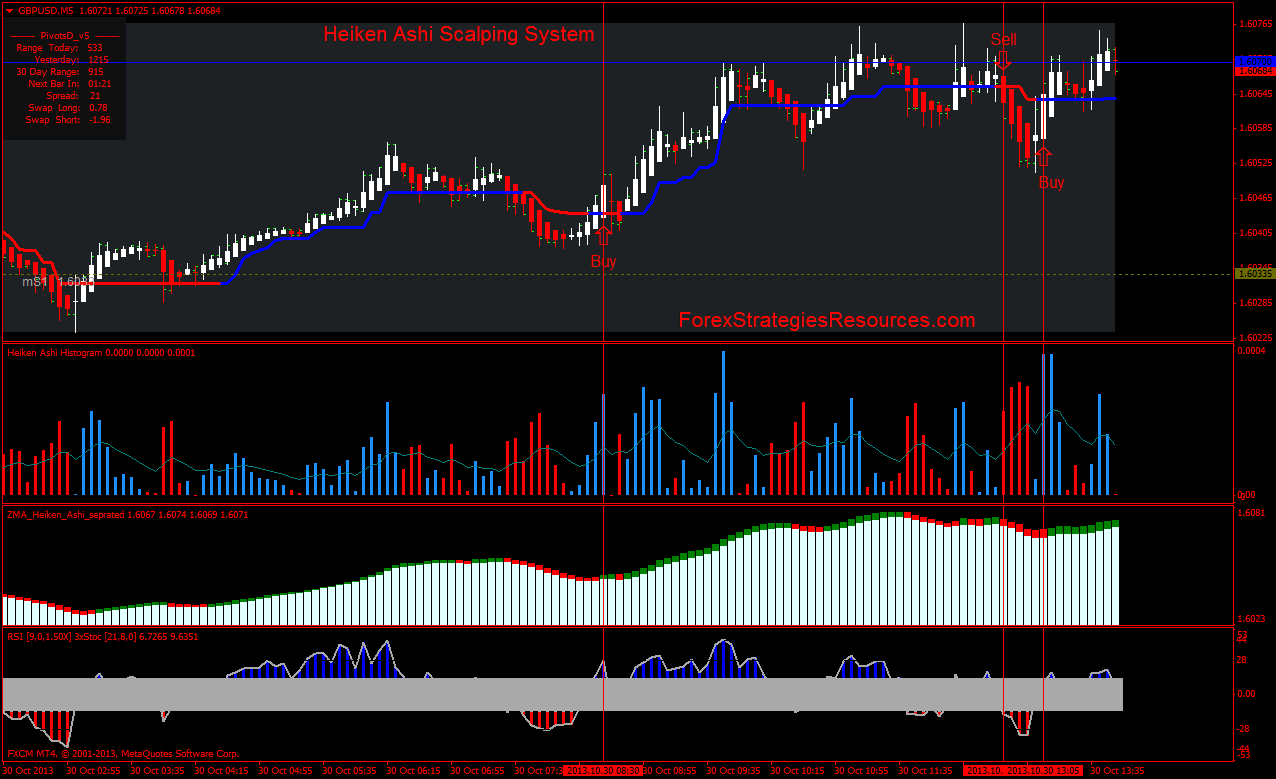Viewport: 1276px width, 779px height.
Task: Click the olive 1.60335 pivot price tag
Action: 1254,273
